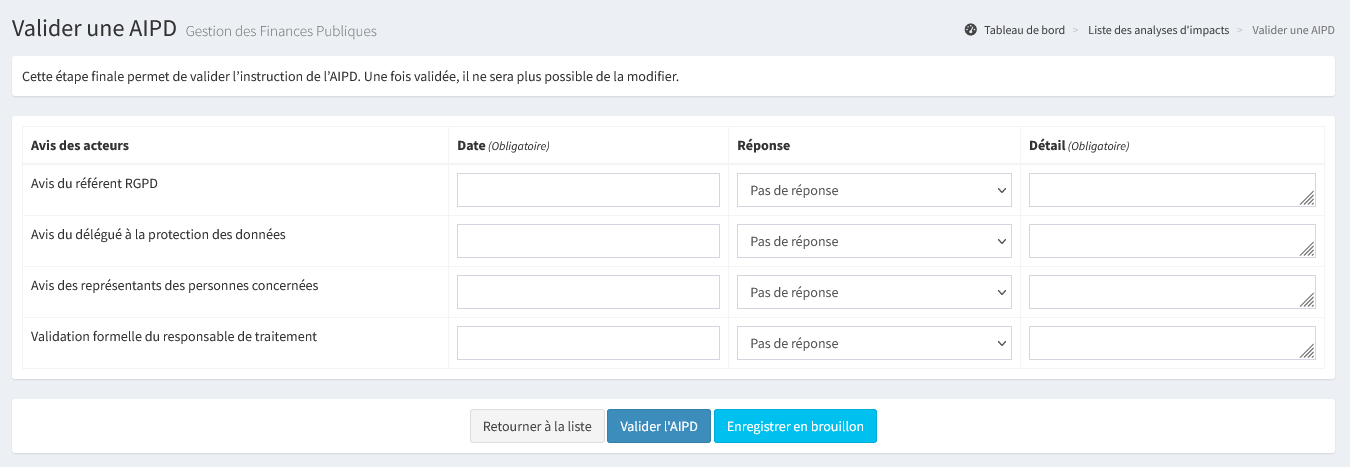Open Réponse dropdown for délégué à la protection
The width and height of the screenshot is (1350, 467).
pyautogui.click(x=874, y=241)
